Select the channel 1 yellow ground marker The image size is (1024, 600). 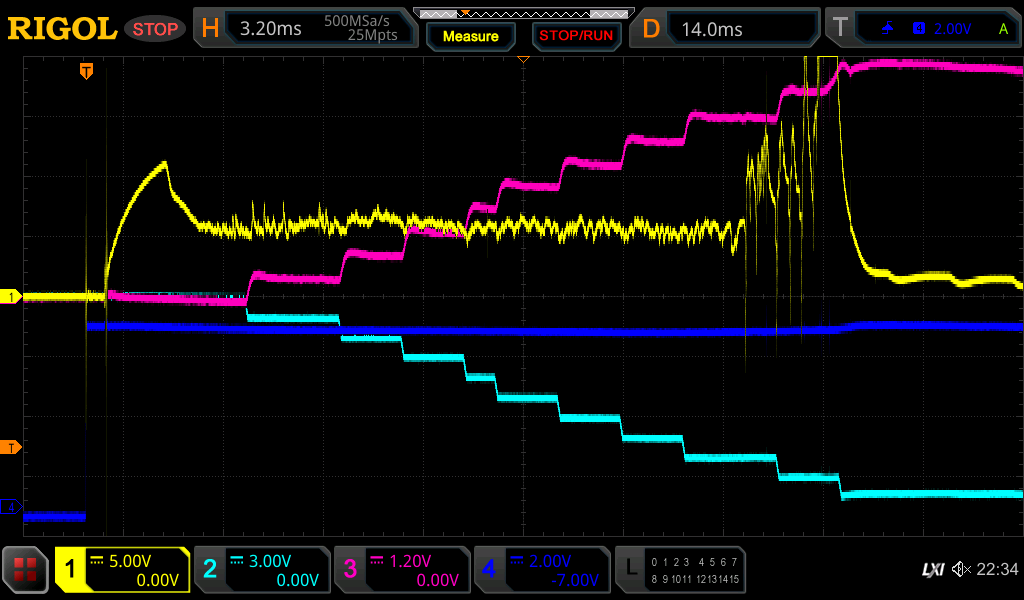11,297
